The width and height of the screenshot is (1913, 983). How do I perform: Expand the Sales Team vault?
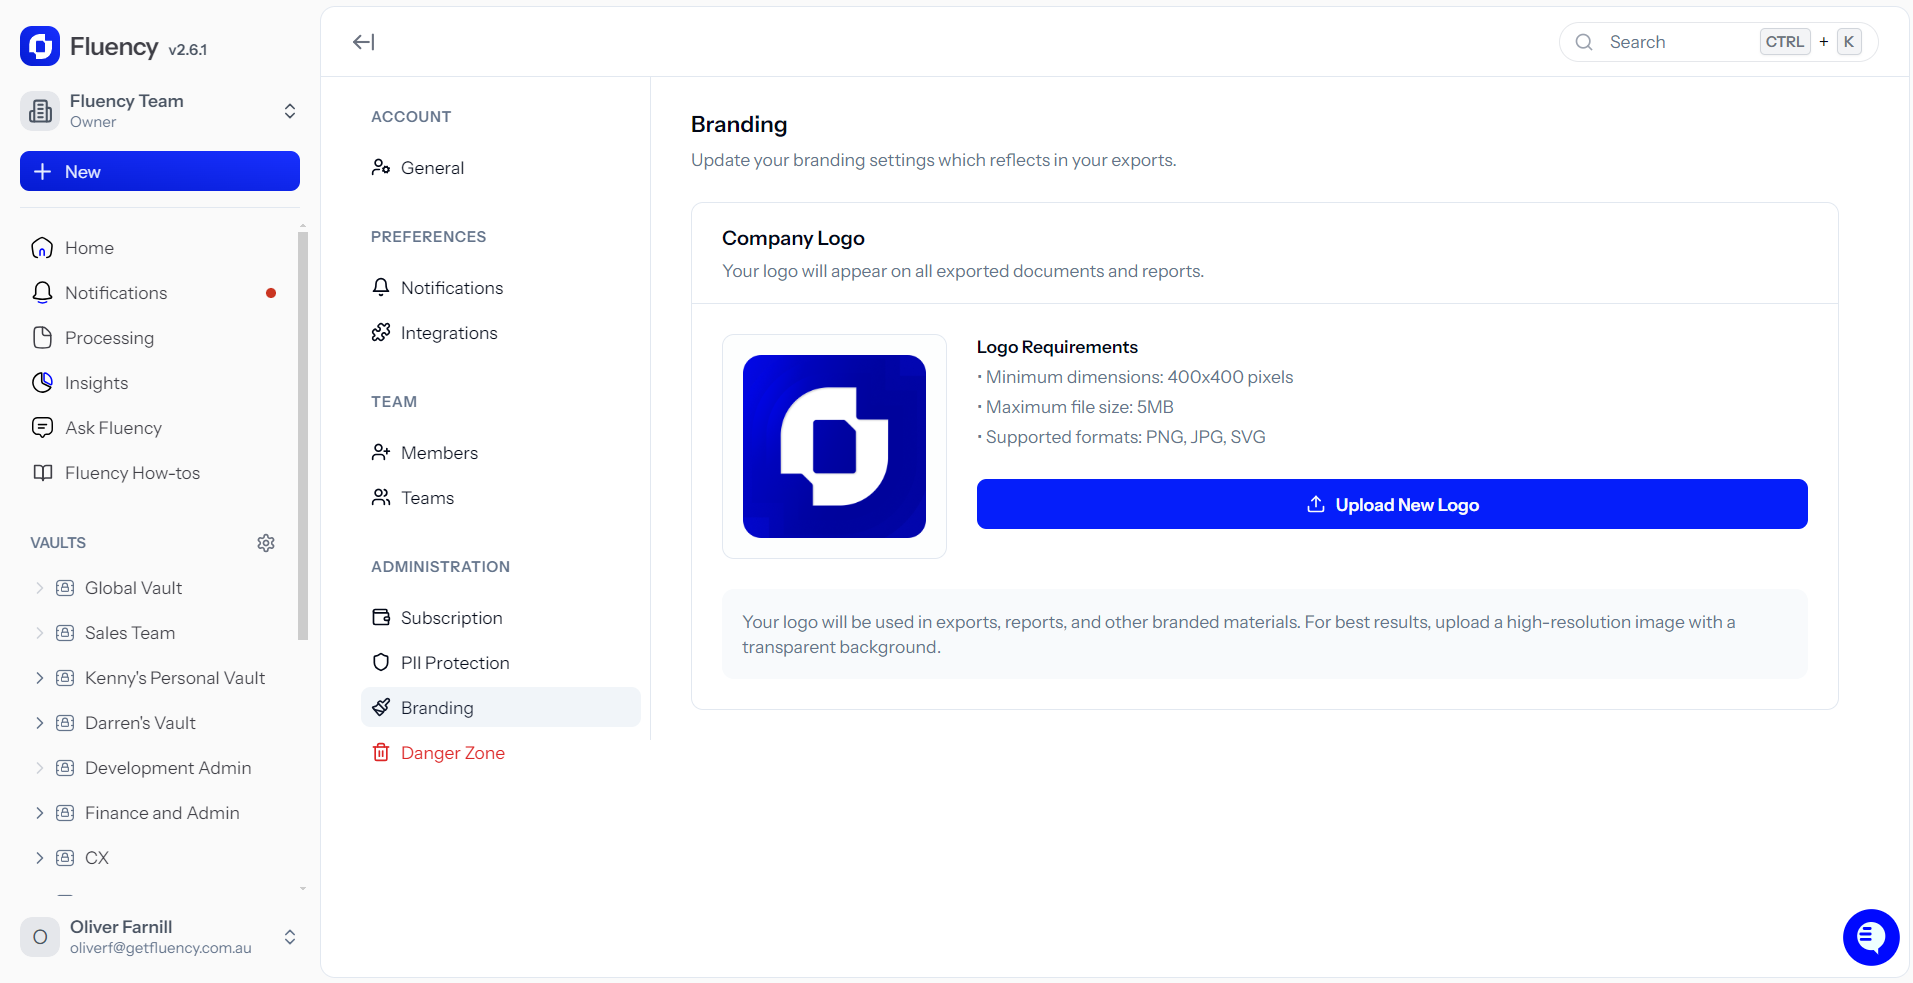point(40,633)
